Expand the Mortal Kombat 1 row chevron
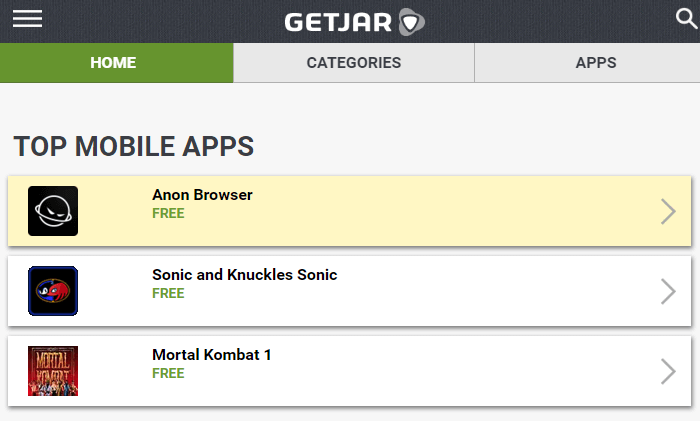The image size is (700, 421). pyautogui.click(x=668, y=371)
